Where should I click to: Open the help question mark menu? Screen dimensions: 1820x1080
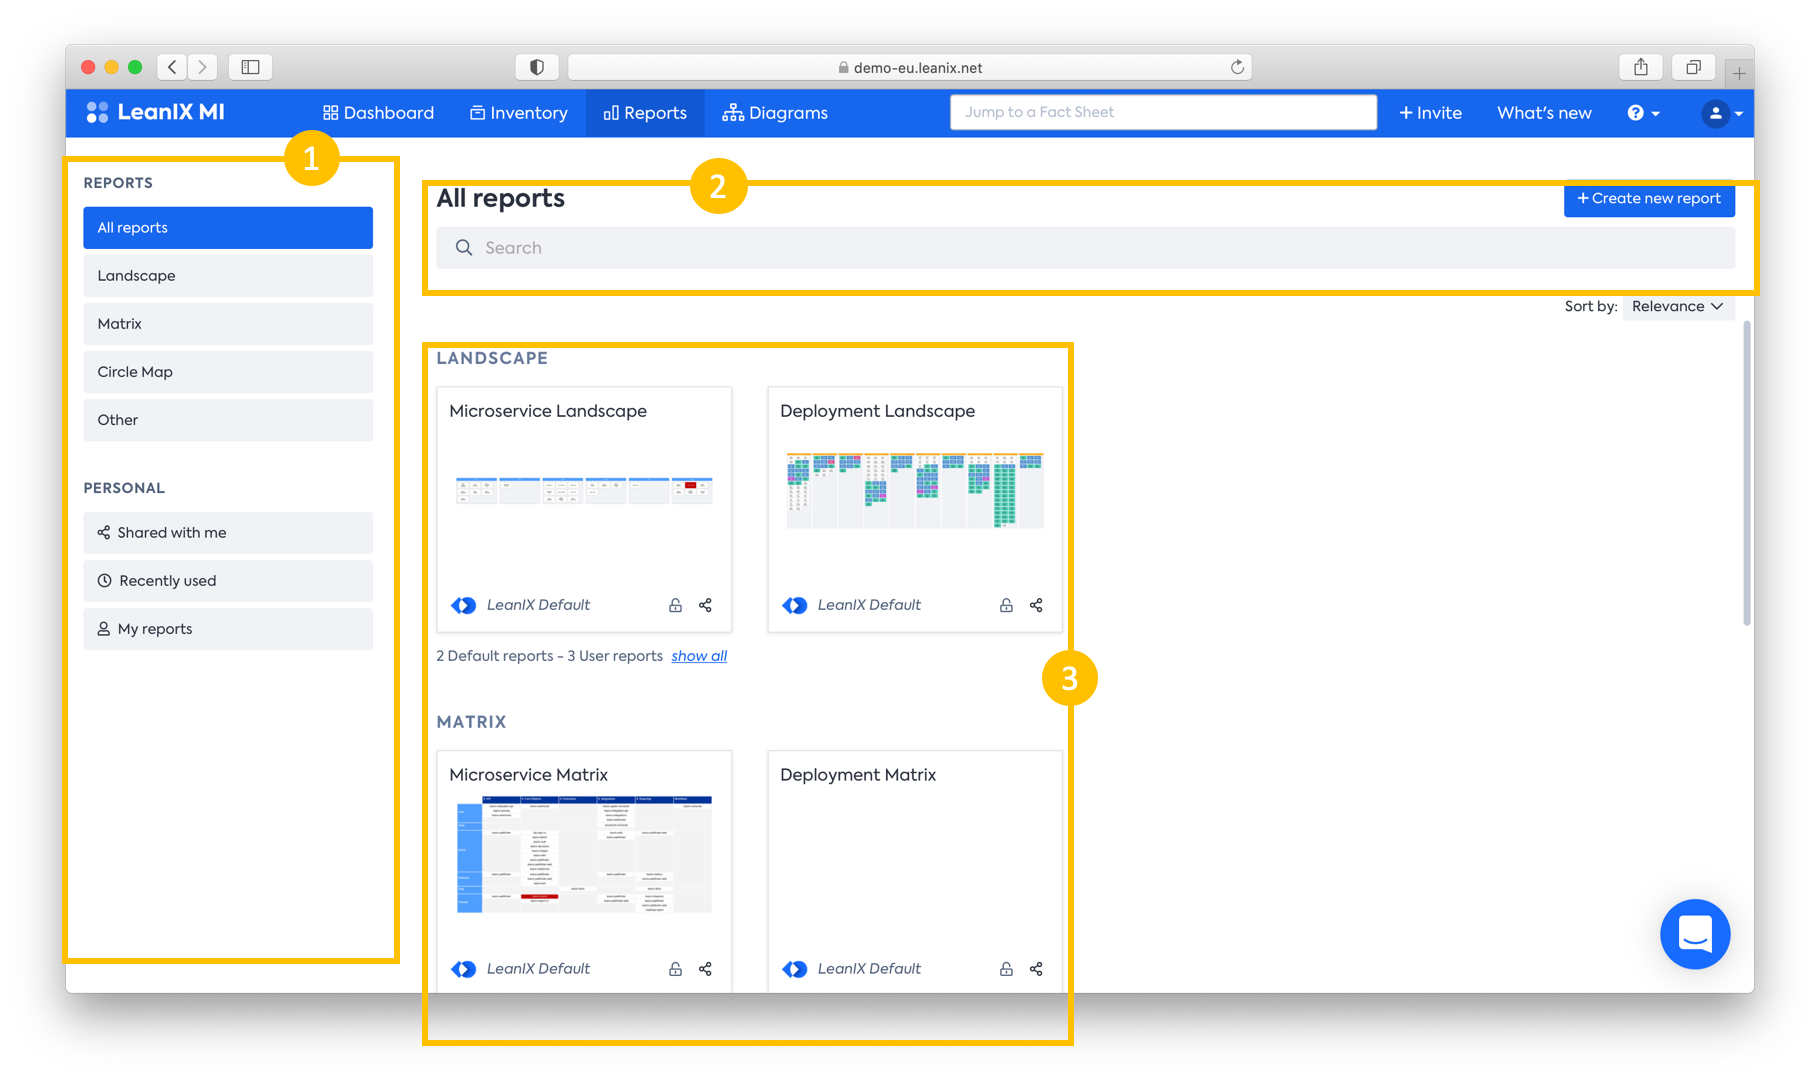pos(1643,113)
